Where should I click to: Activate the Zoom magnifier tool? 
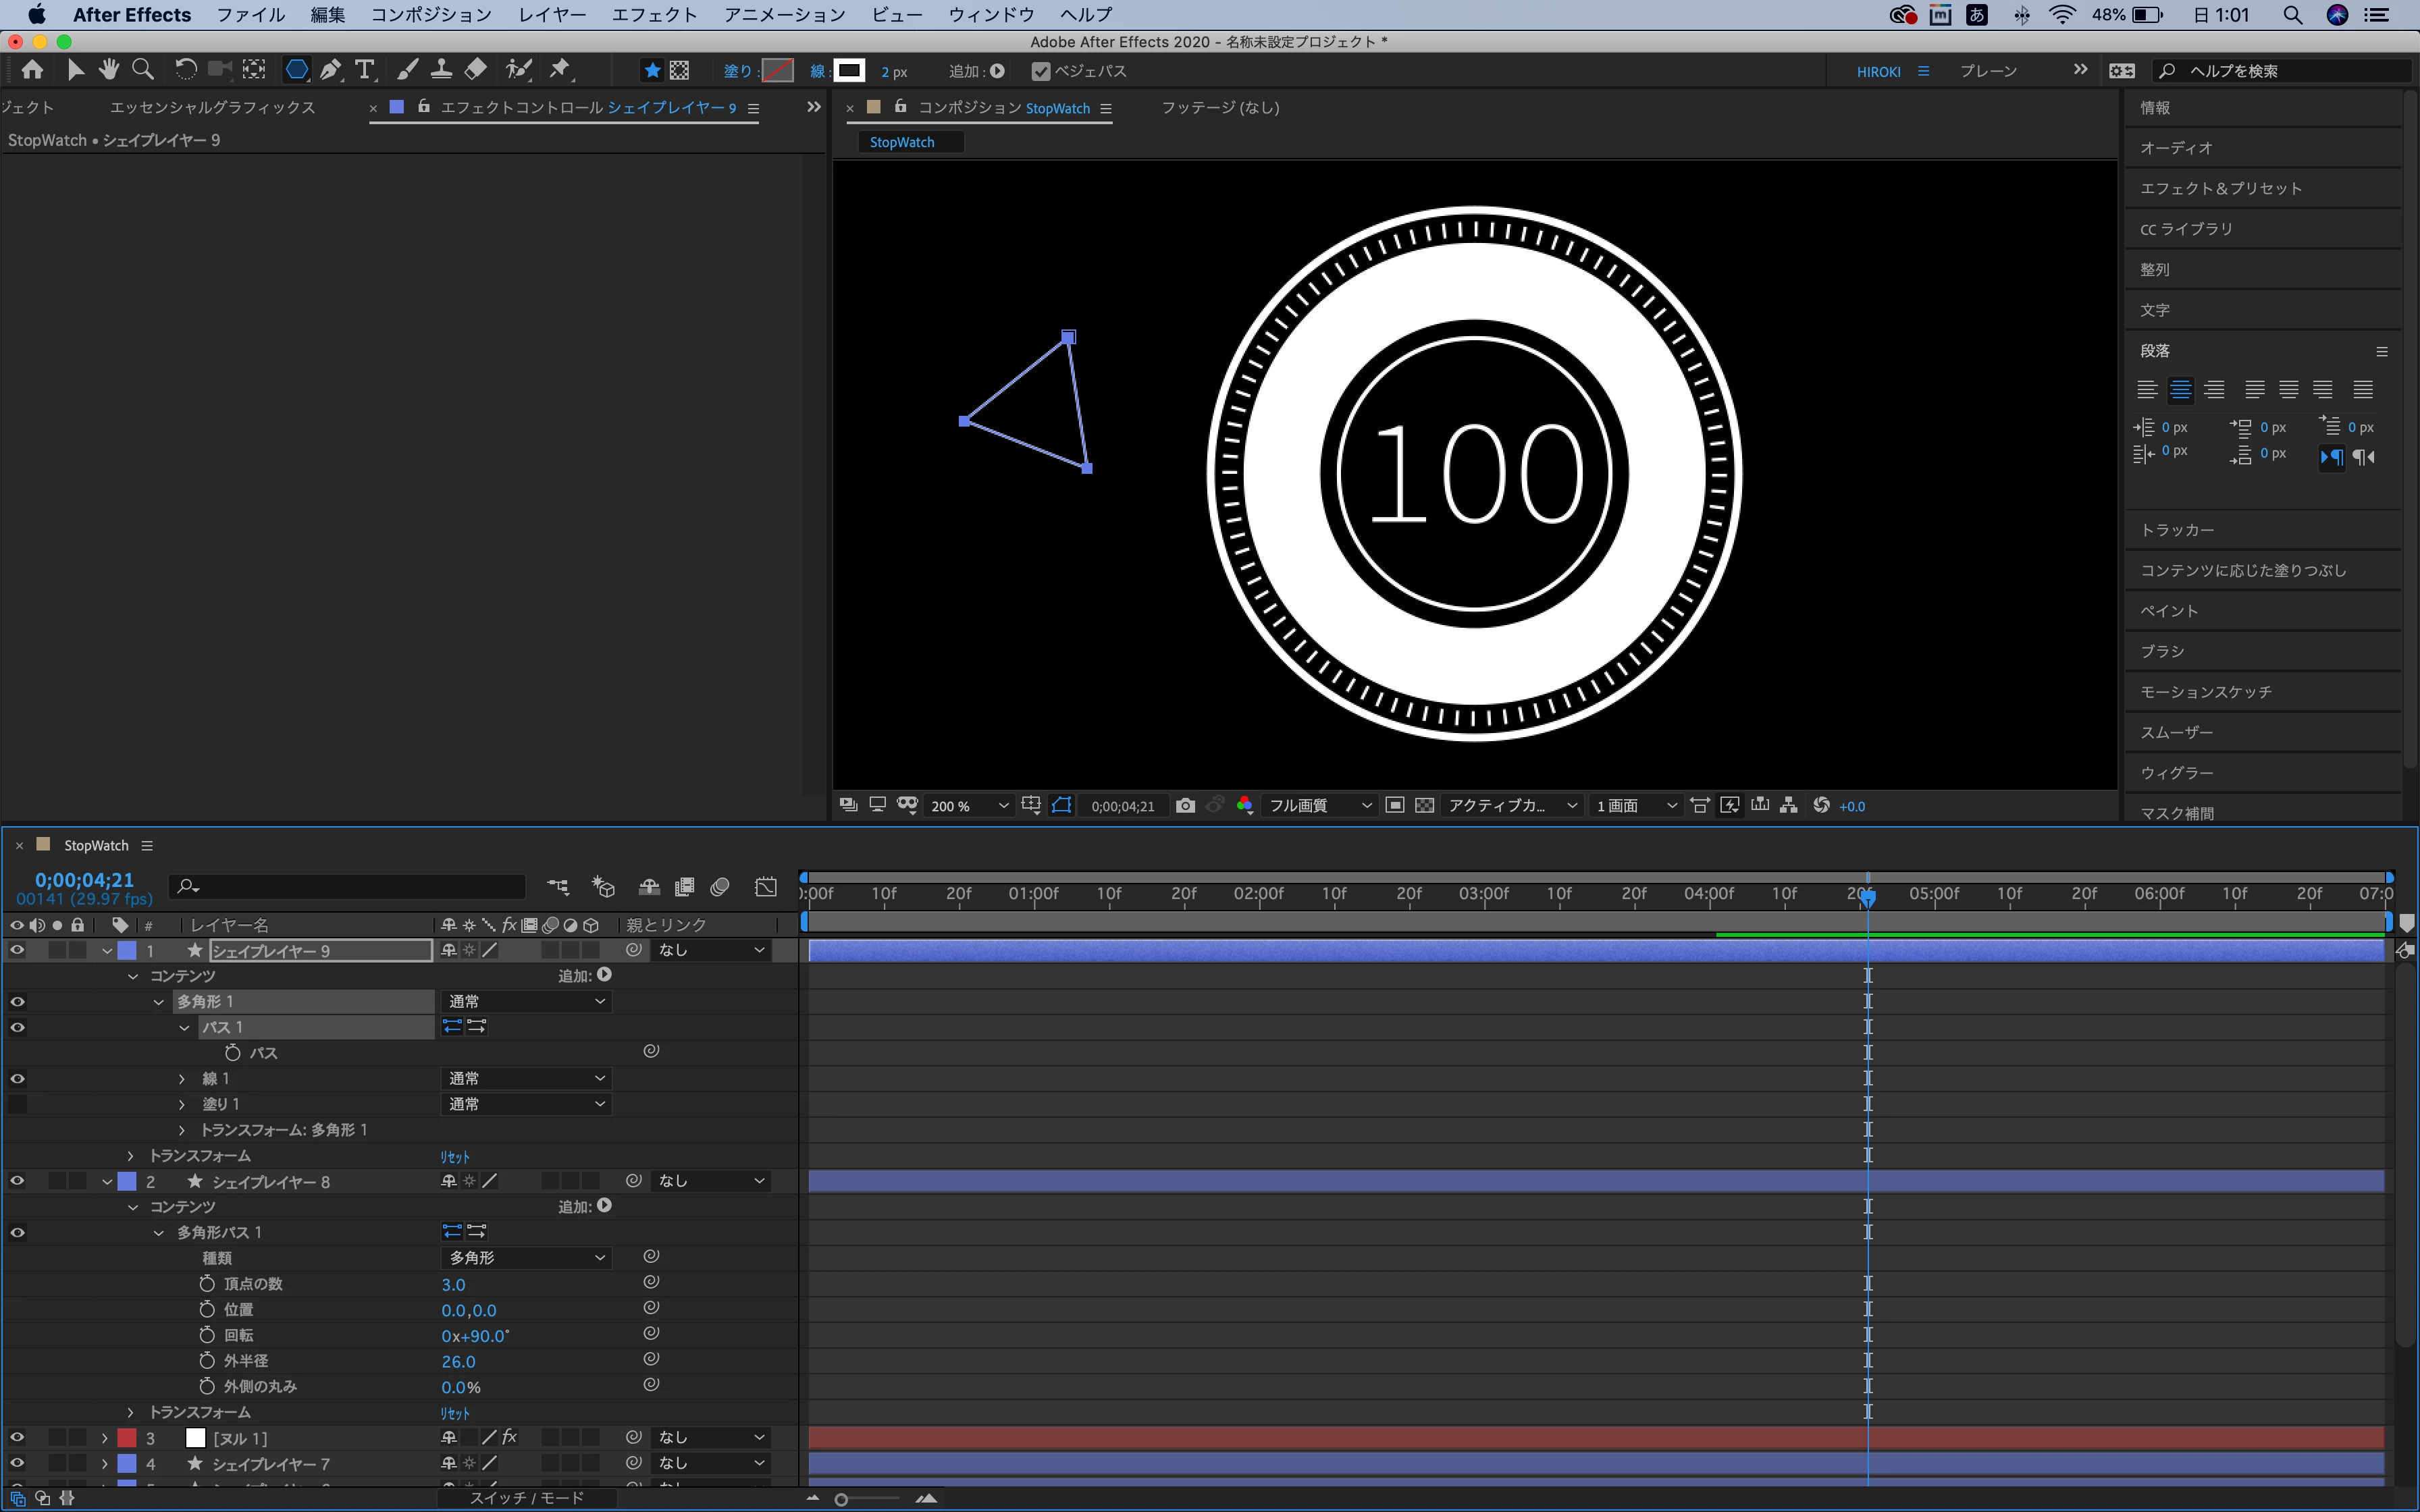[x=143, y=70]
